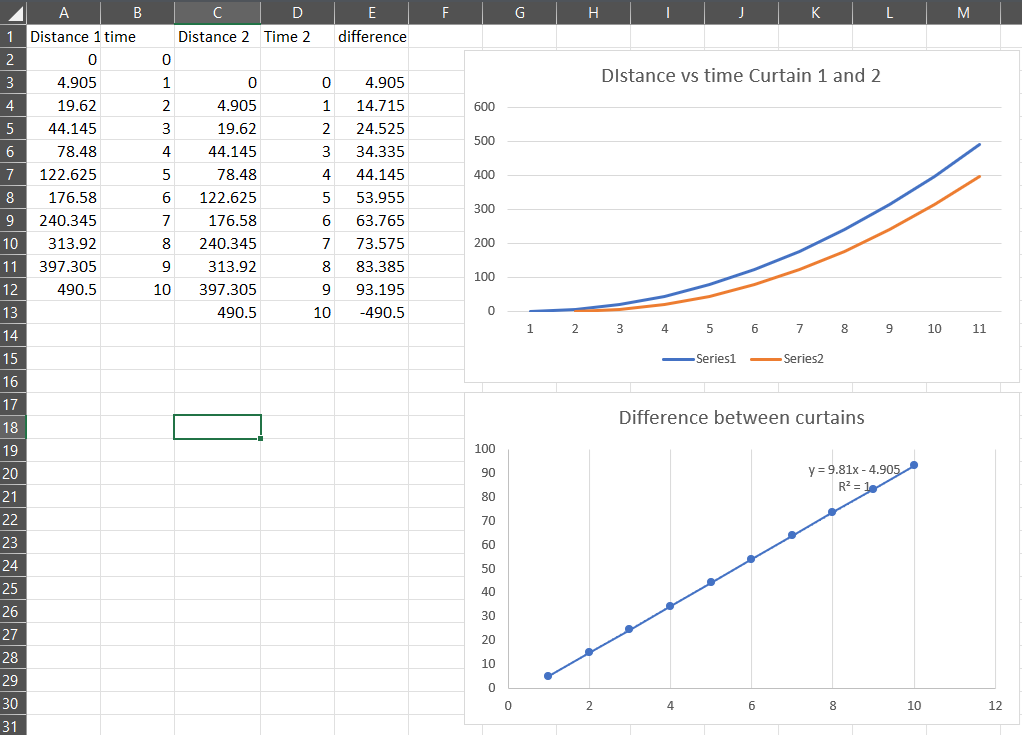Select the 'Difference between curtains' chart title
Viewport: 1022px width, 735px height.
(x=741, y=417)
